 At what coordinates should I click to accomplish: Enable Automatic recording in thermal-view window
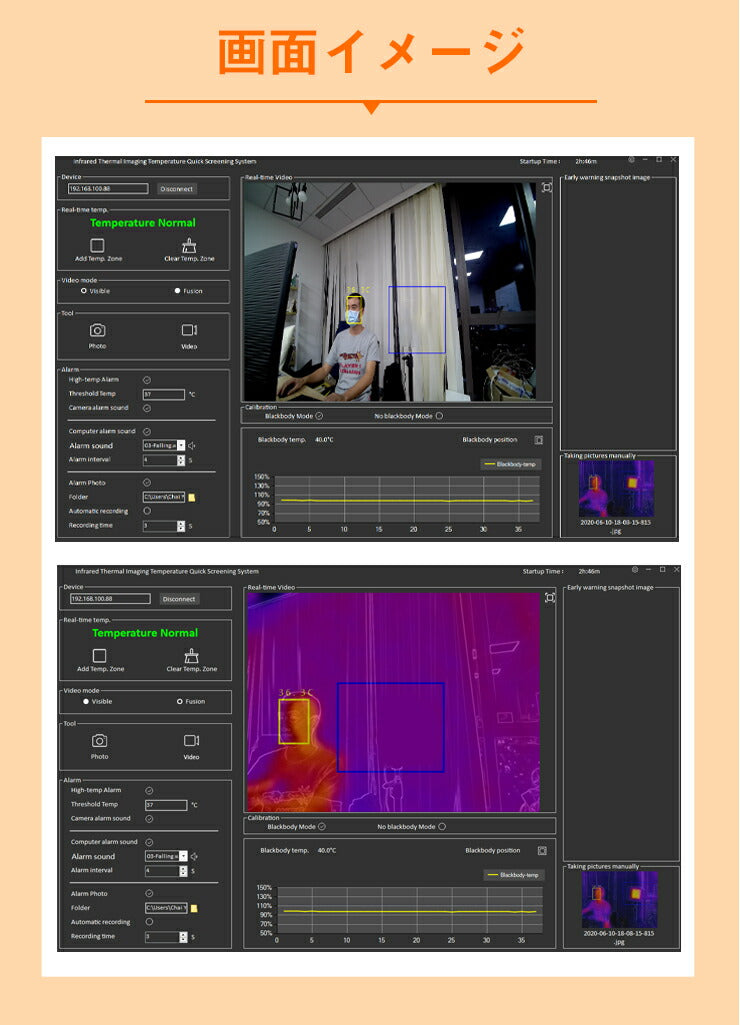click(149, 922)
